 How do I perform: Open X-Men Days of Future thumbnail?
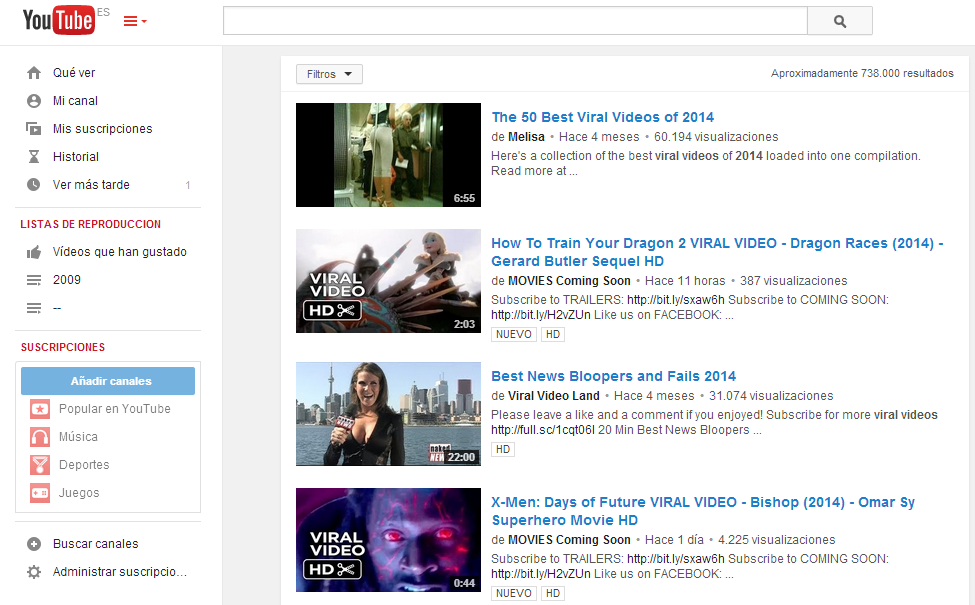point(388,540)
